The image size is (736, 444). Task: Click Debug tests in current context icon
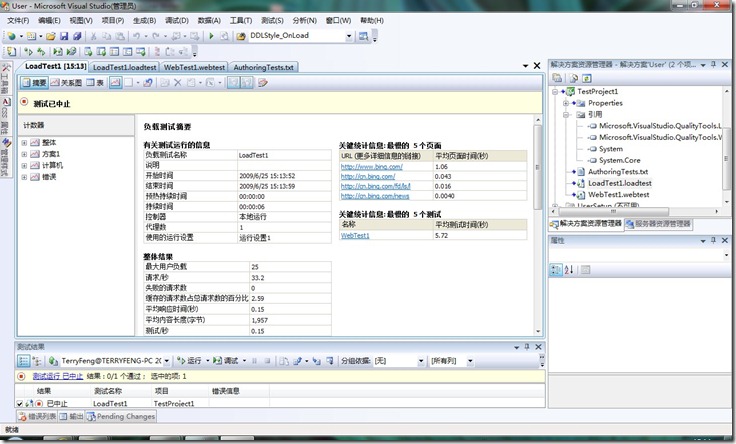(58, 52)
